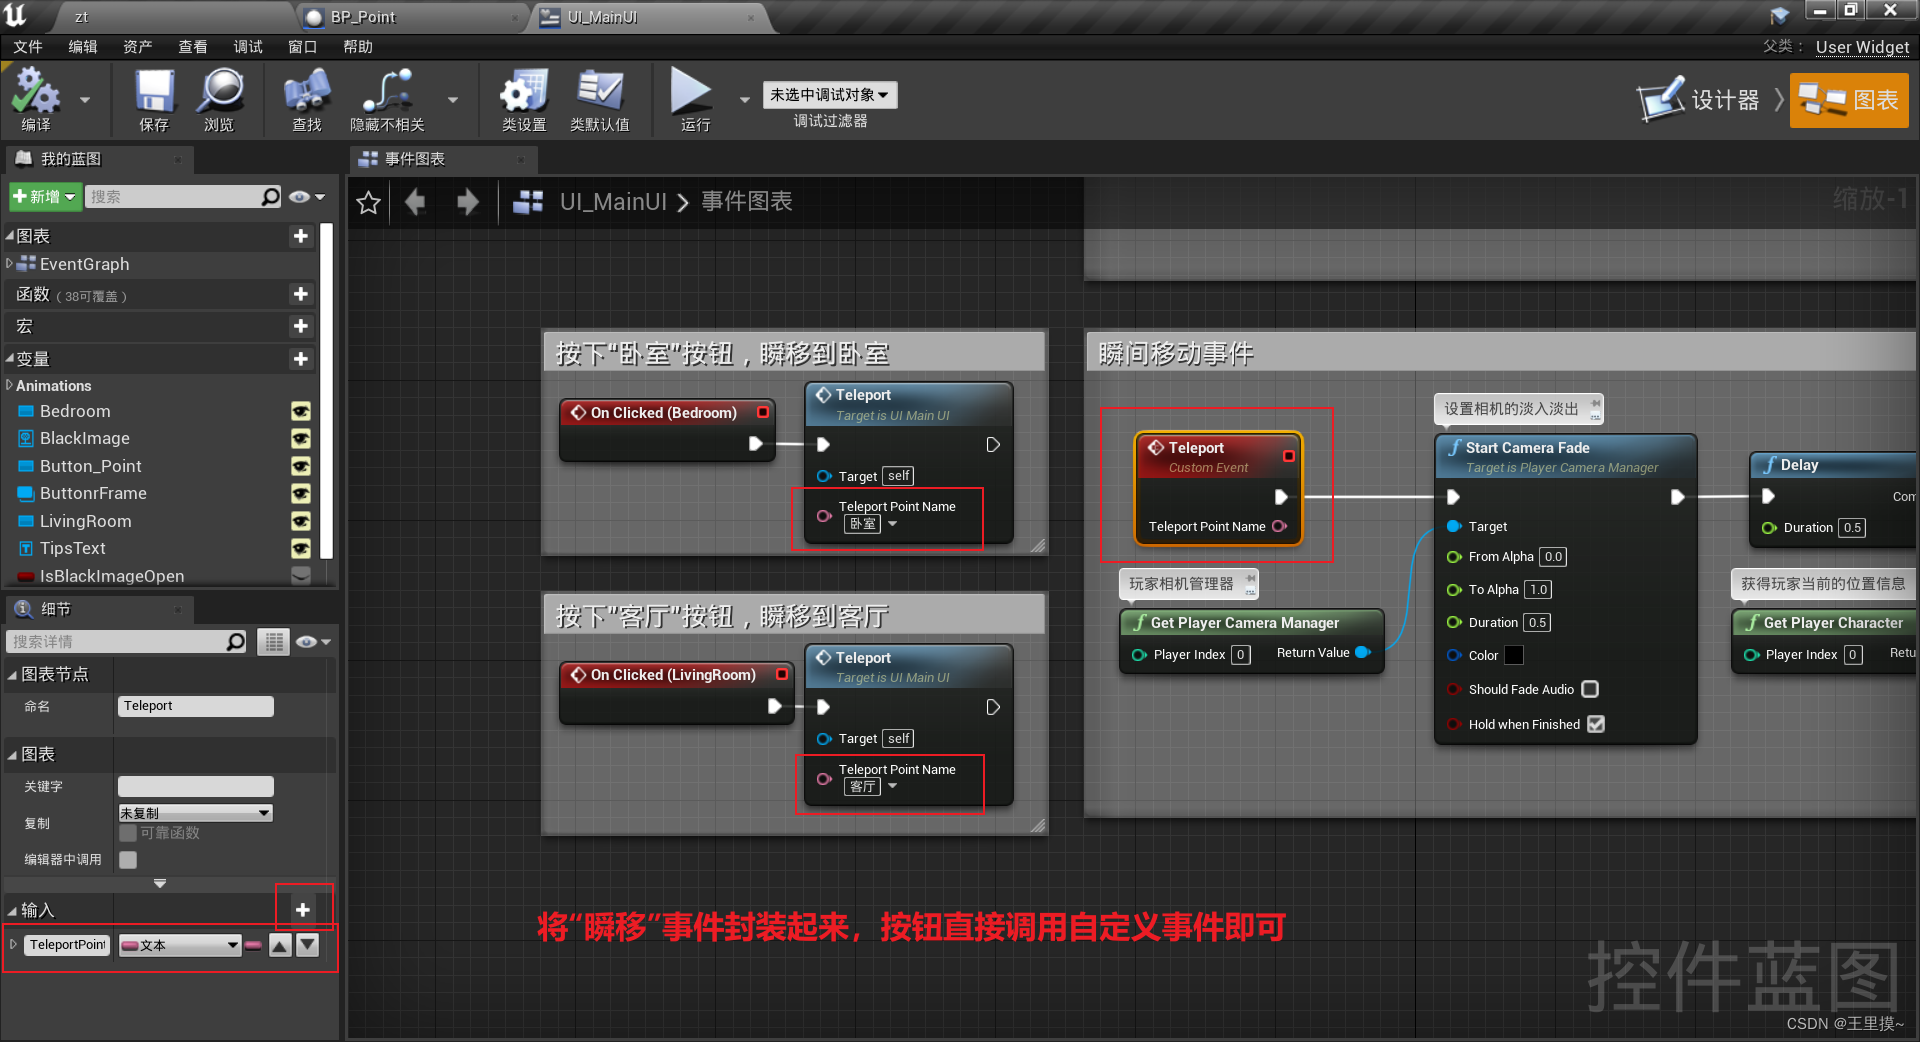
Task: Open the 资产 menu
Action: point(138,47)
